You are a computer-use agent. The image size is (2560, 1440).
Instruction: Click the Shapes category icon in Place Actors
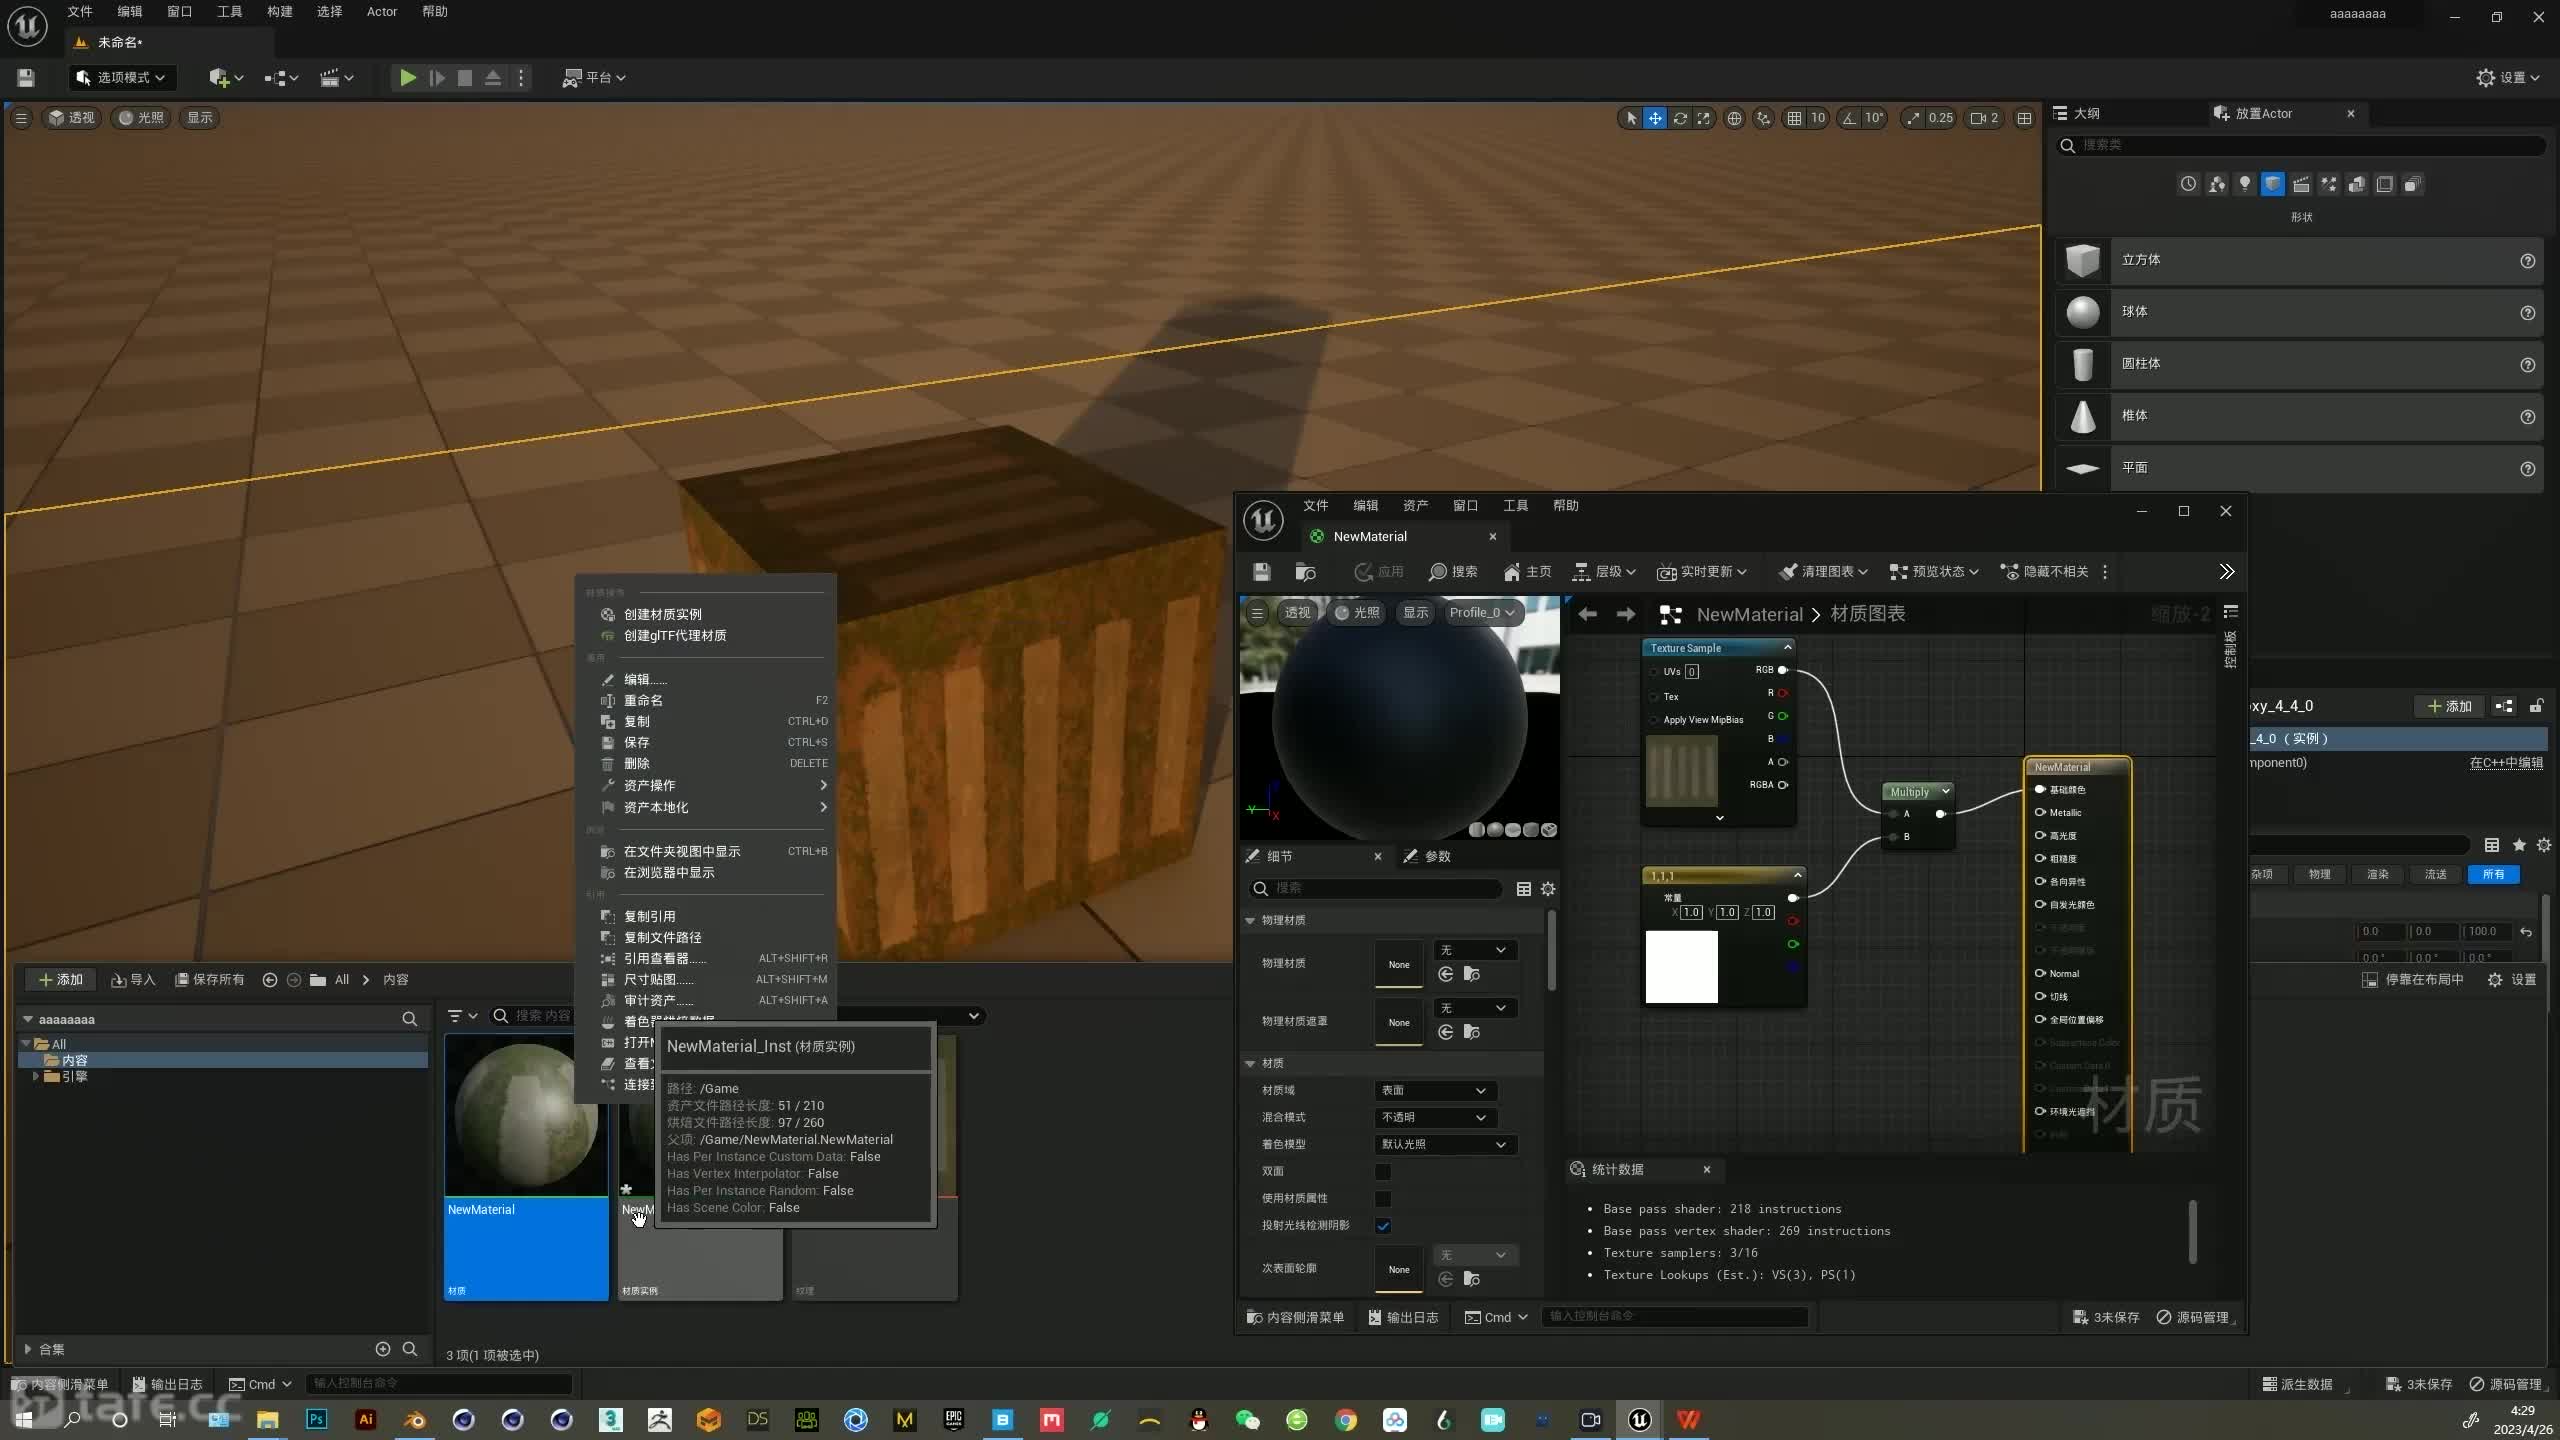tap(2273, 184)
